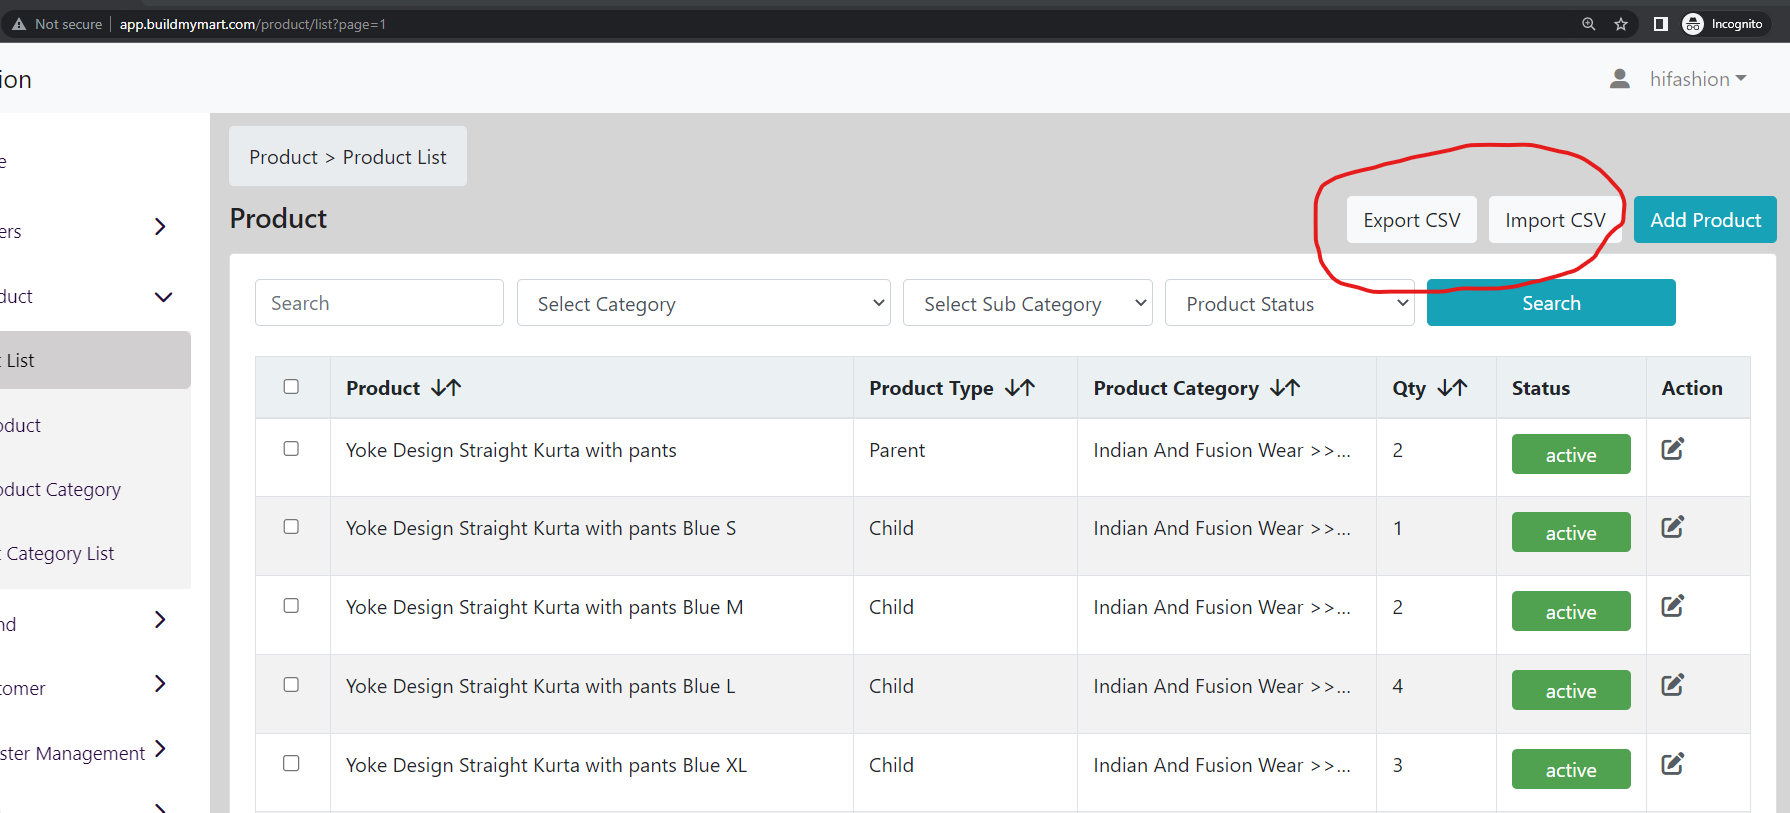Edit the Kurta with pants Blue L product
Viewport: 1790px width, 813px height.
click(1673, 685)
